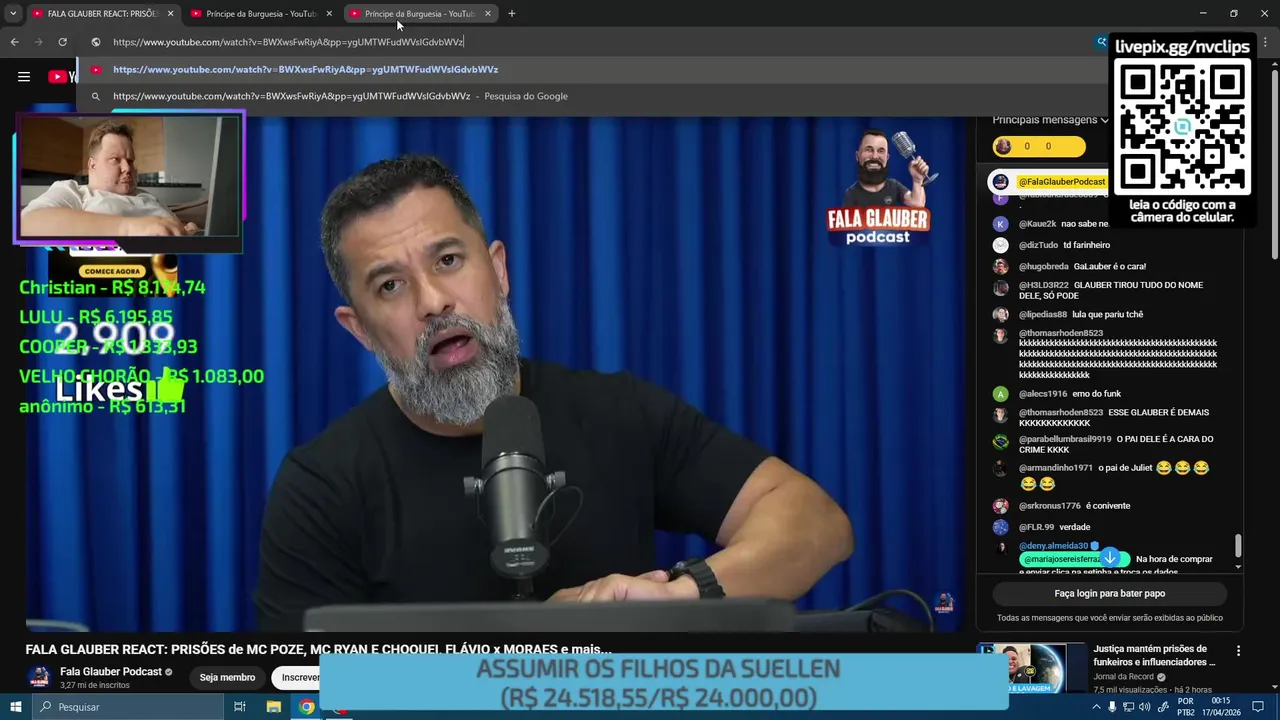This screenshot has width=1280, height=720.
Task: Click the livepix QR code overlay
Action: (1182, 127)
